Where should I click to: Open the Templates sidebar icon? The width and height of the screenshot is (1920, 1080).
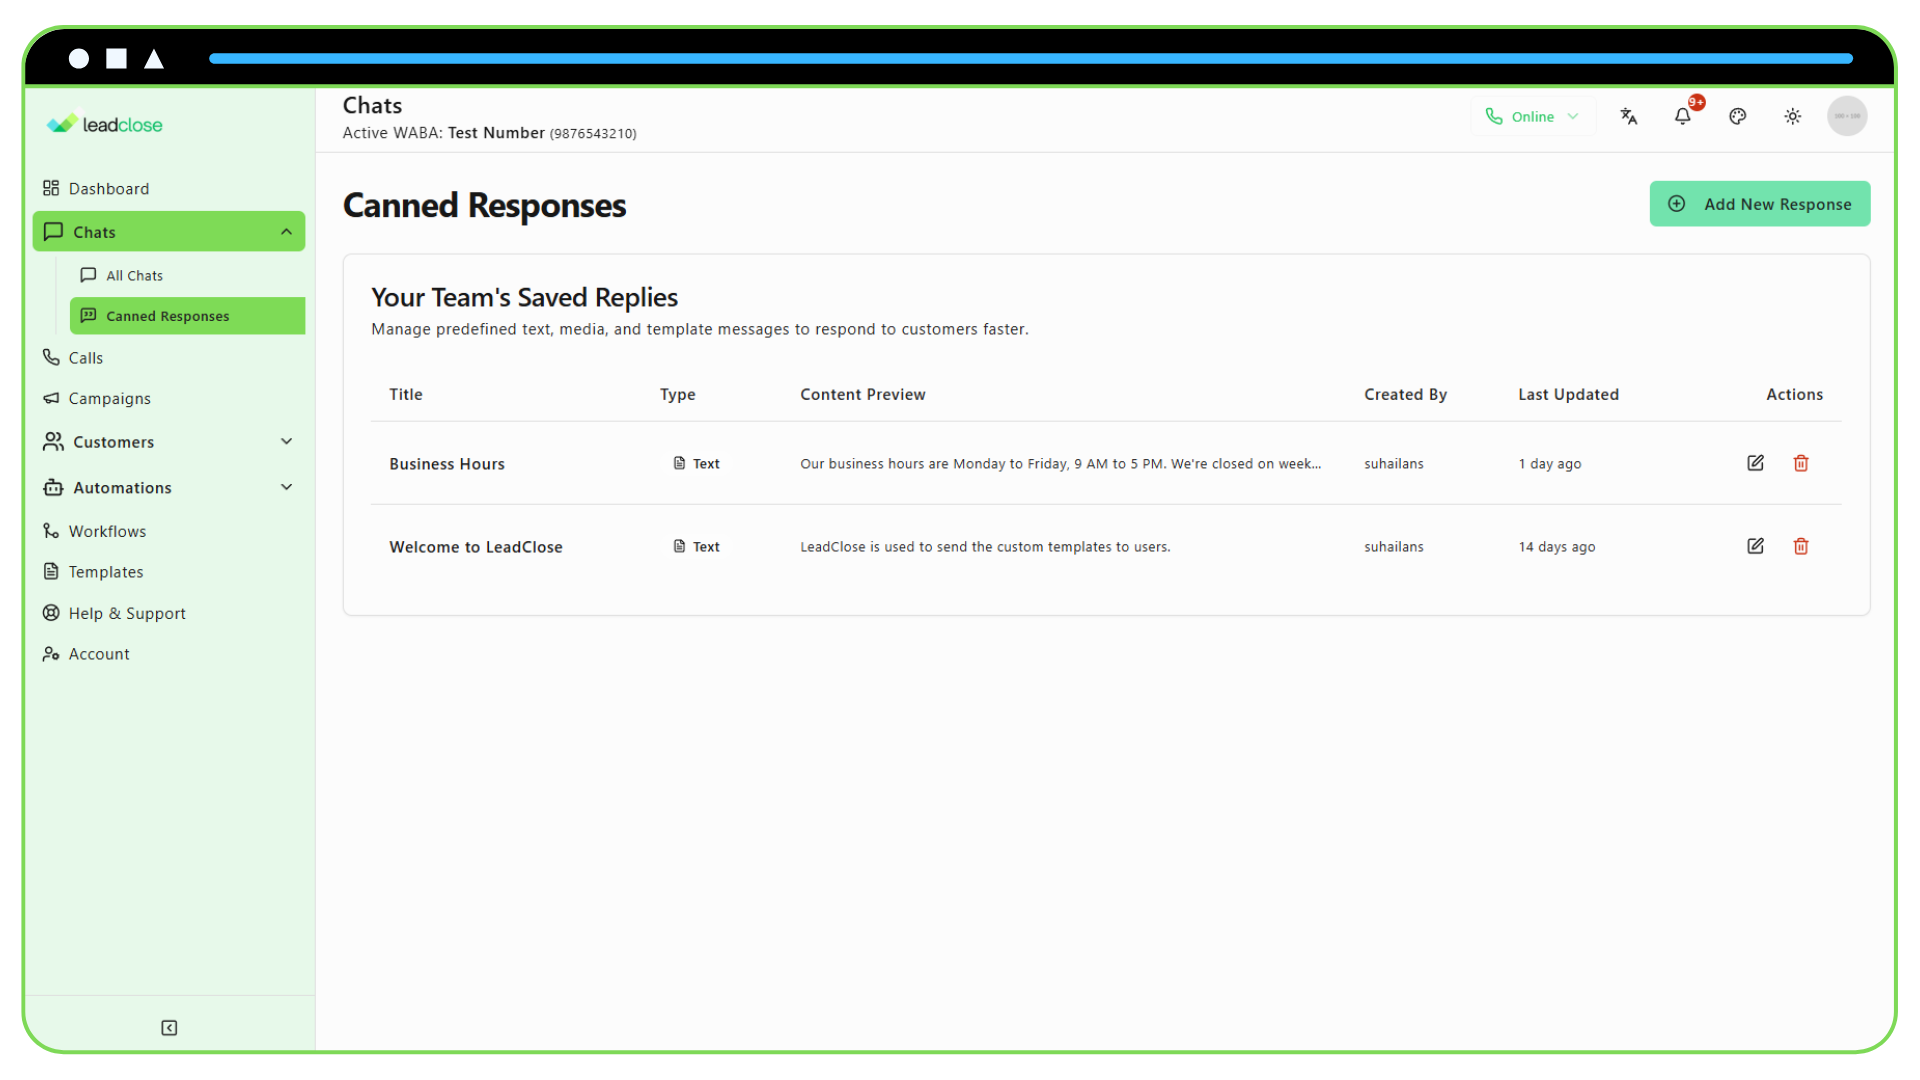point(52,571)
